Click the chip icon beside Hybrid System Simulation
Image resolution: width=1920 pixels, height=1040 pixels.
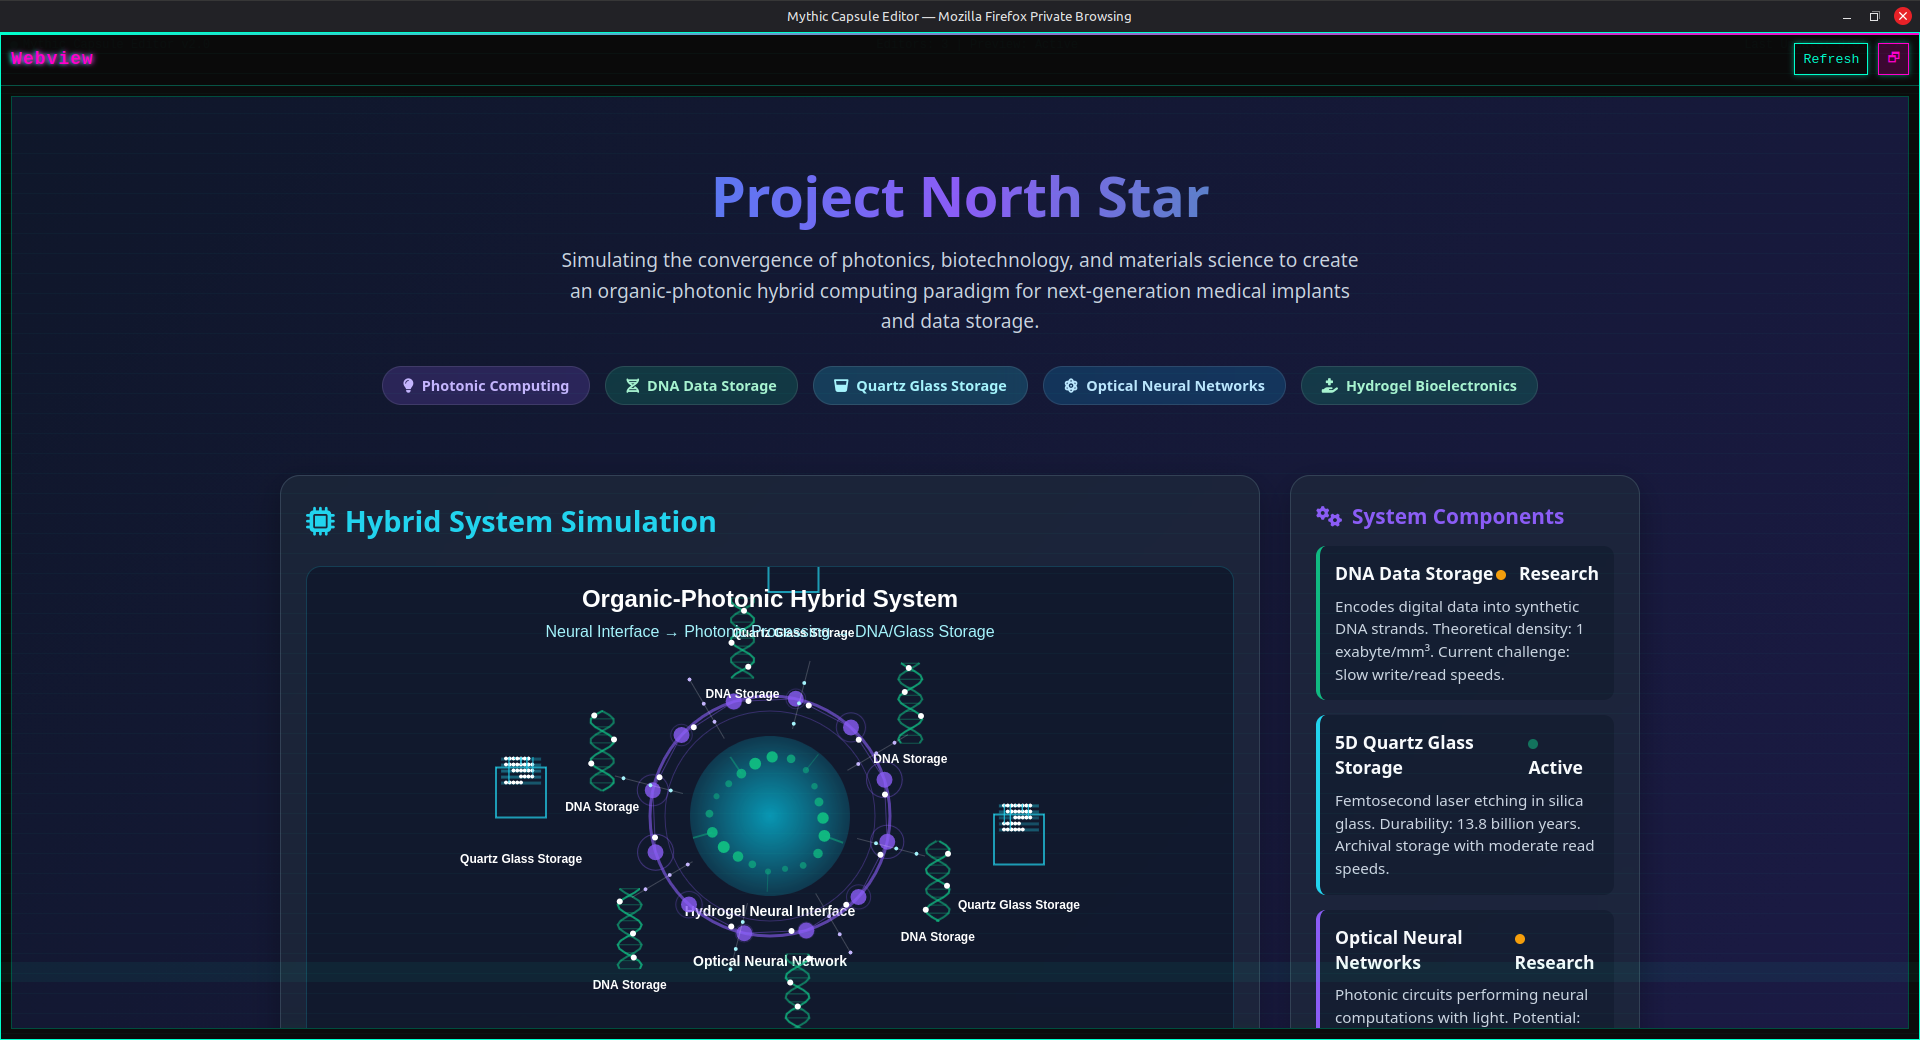pyautogui.click(x=320, y=521)
